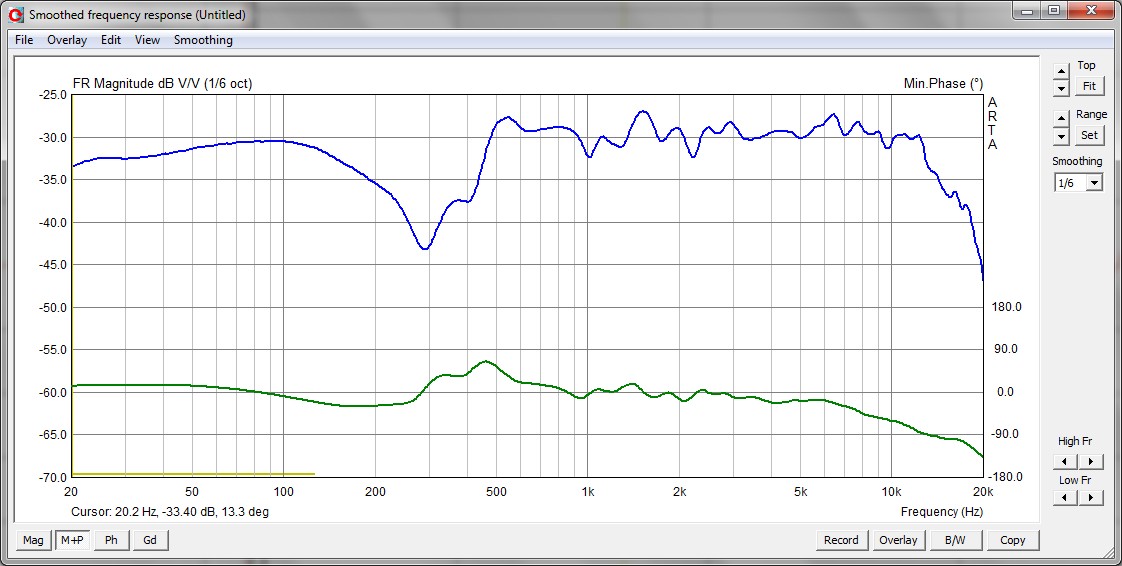Click the Top down arrow
Viewport: 1122px width, 566px height.
point(1061,89)
